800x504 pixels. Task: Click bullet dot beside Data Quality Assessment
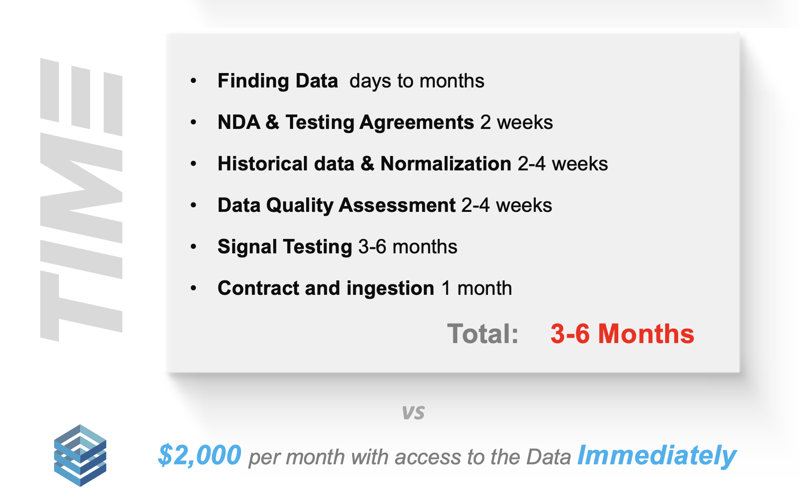(193, 205)
